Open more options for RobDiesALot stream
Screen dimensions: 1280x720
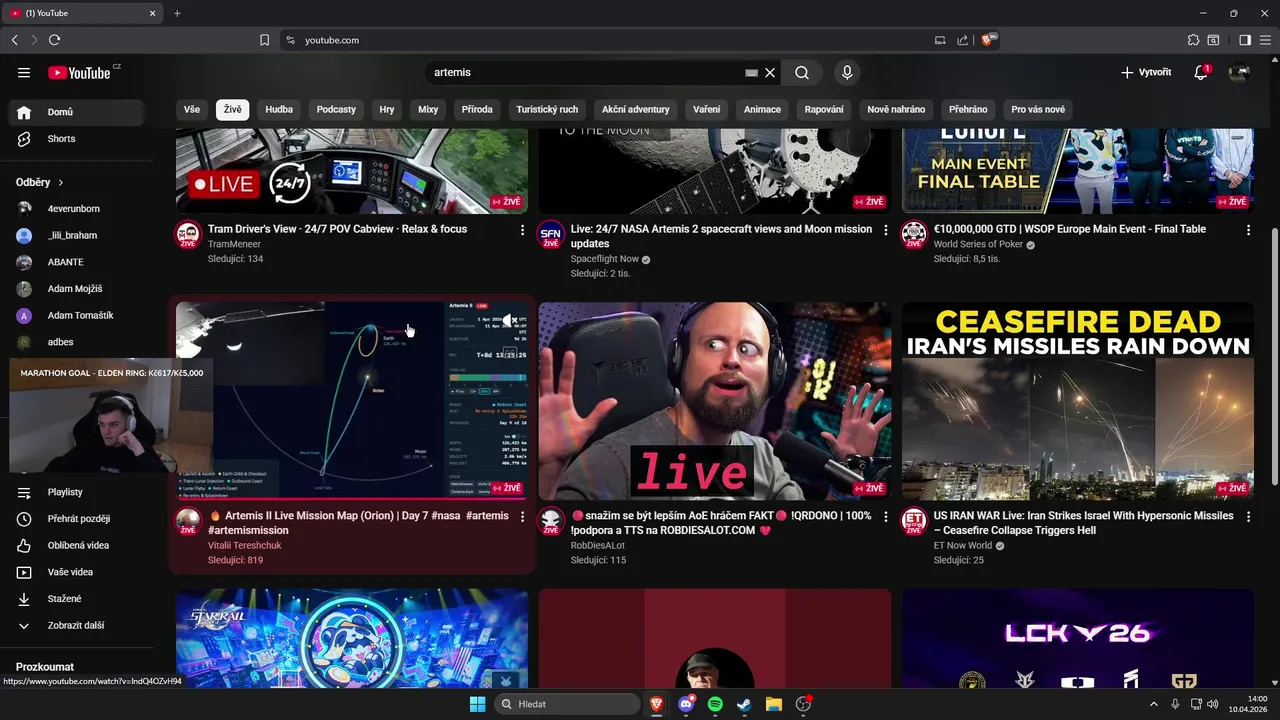885,517
